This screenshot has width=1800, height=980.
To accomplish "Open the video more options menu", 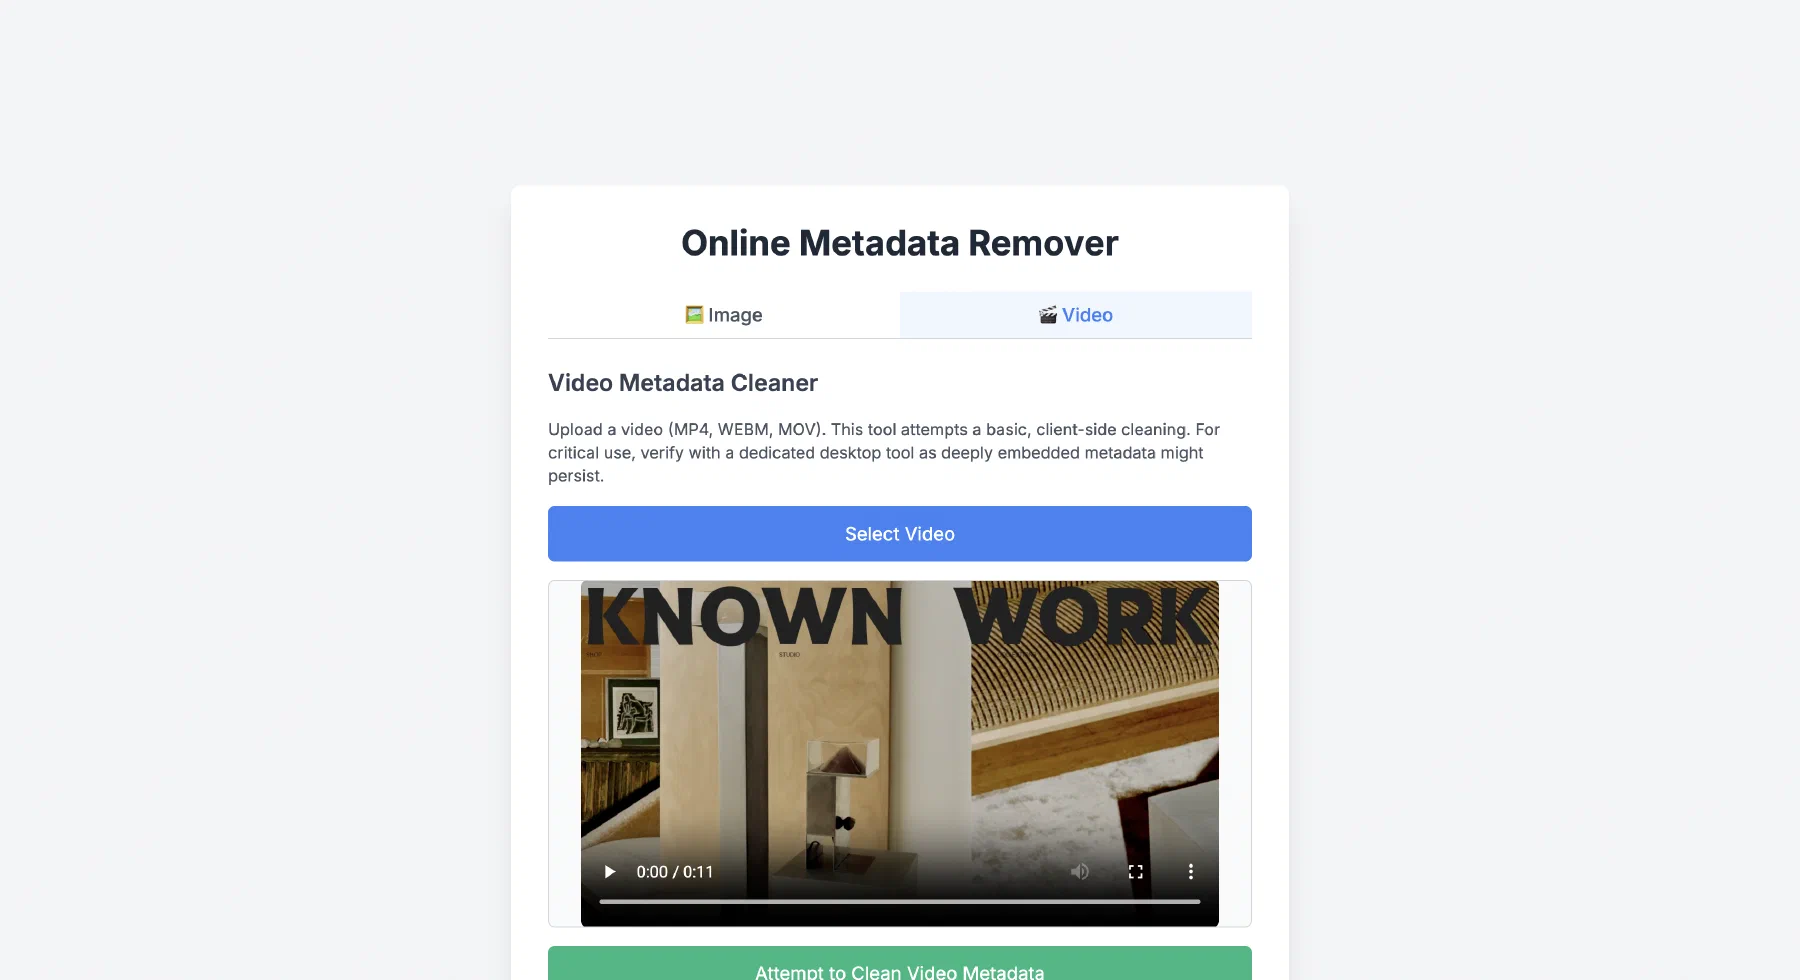I will coord(1190,872).
